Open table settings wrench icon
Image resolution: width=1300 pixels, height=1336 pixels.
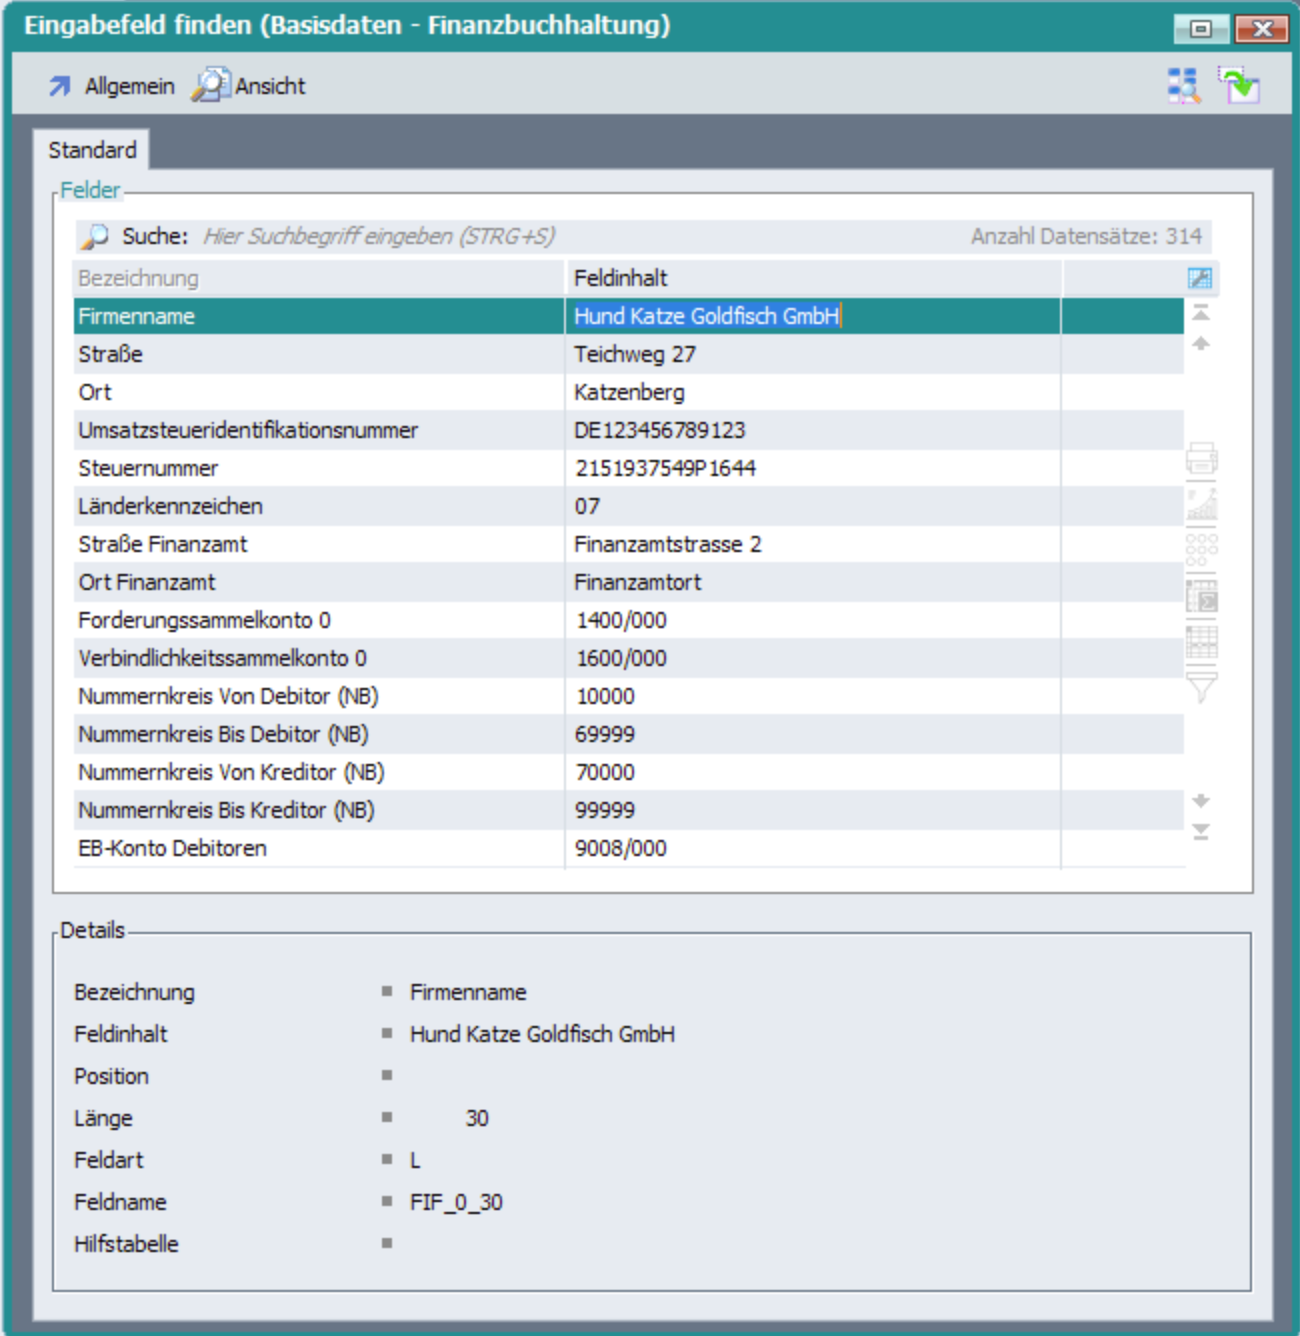point(1199,278)
